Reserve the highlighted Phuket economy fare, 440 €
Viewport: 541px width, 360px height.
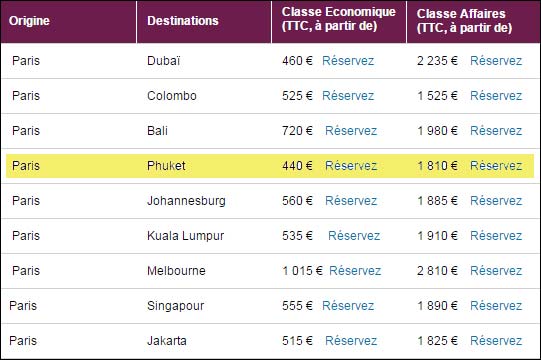click(x=351, y=166)
